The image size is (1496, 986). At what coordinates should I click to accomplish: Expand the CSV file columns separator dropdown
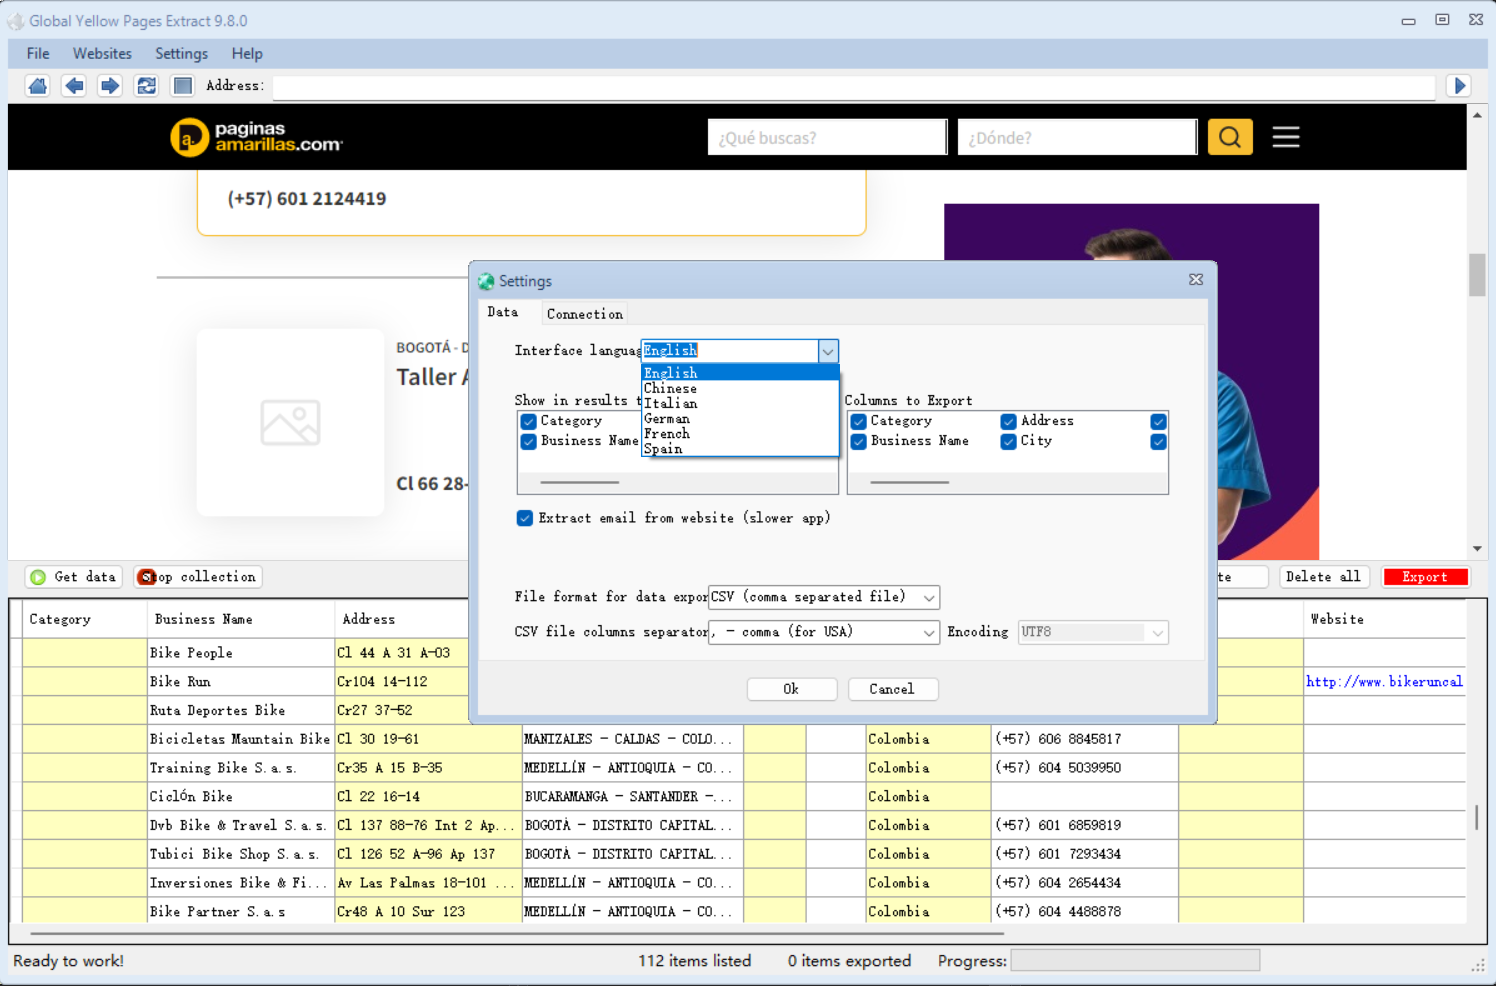click(x=928, y=633)
